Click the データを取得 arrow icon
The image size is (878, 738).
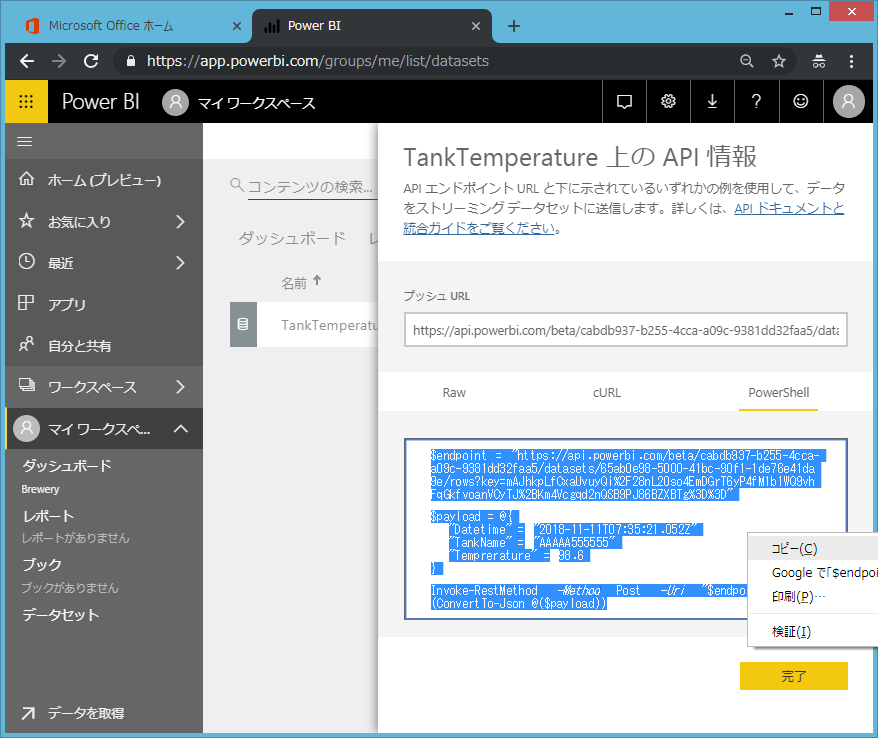coord(28,713)
